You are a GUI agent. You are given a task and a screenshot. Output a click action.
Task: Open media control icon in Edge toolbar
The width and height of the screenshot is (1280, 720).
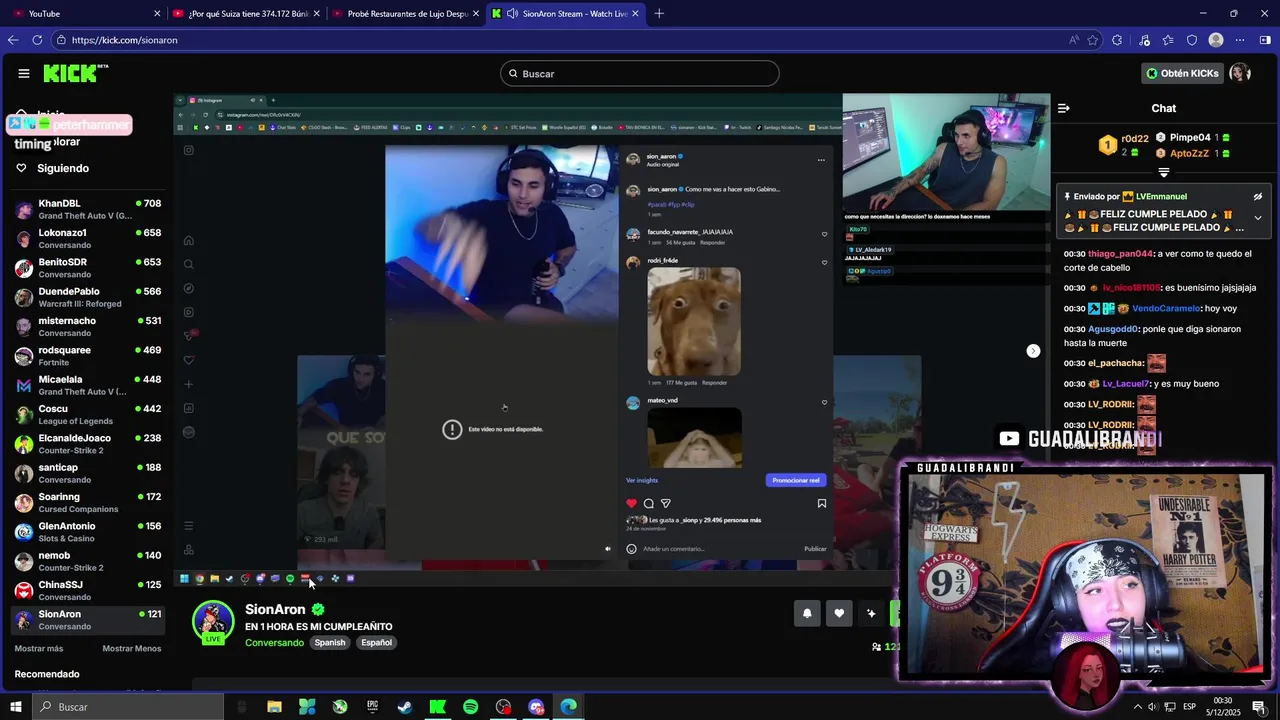1143,40
